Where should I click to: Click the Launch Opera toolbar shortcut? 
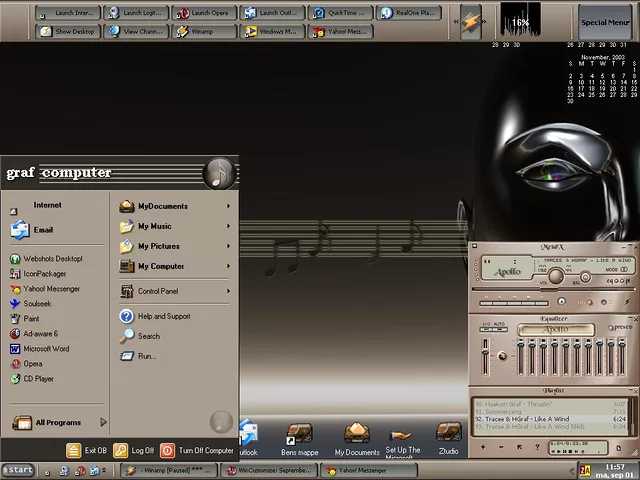coord(204,13)
